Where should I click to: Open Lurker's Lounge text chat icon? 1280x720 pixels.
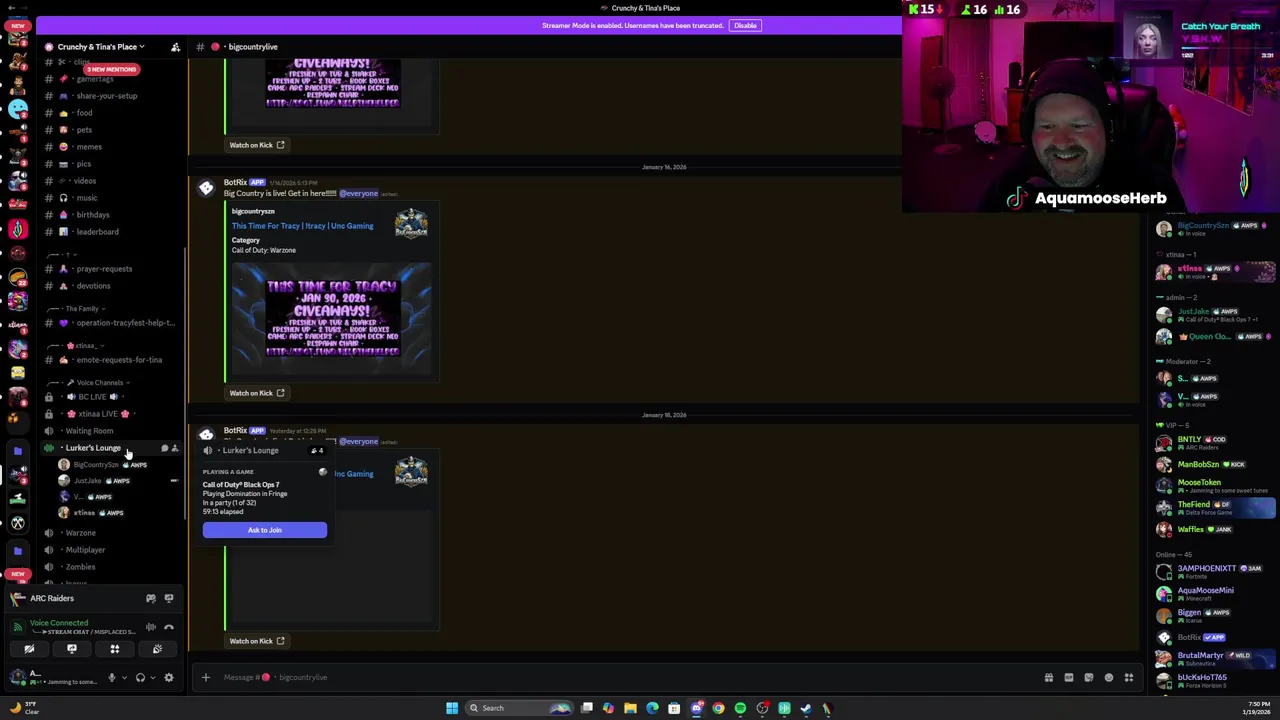[164, 448]
